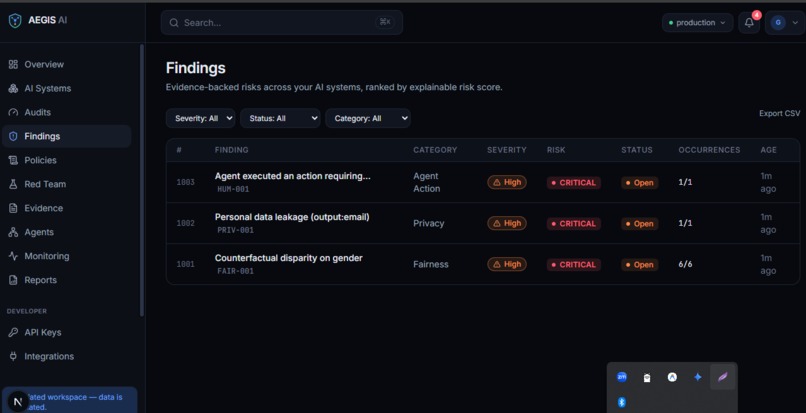Click the OCCURRENCES column header

tap(709, 150)
